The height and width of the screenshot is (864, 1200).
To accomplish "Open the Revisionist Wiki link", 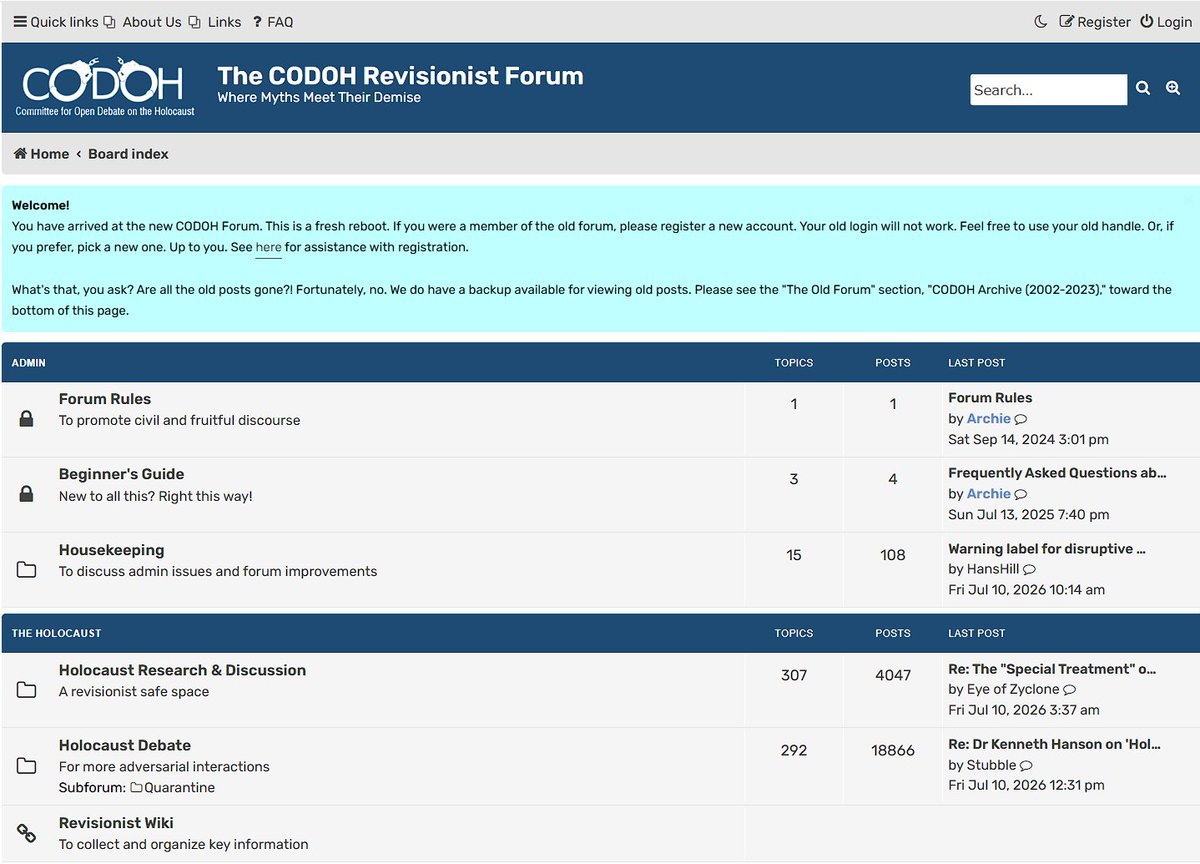I will [116, 823].
